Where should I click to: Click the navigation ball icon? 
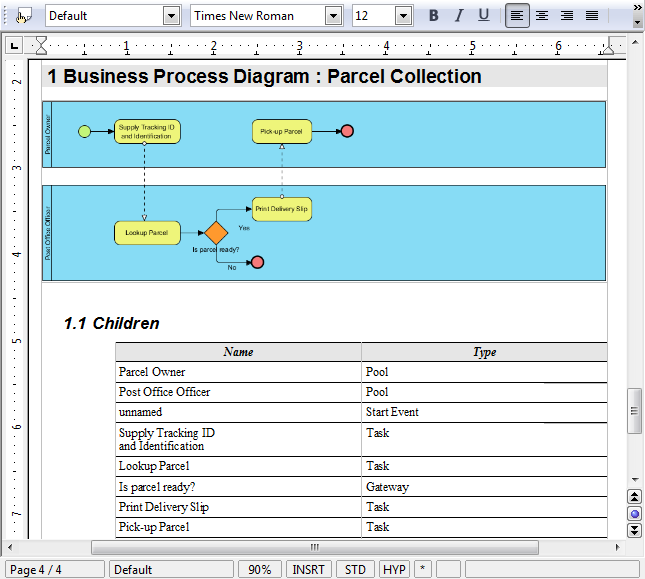(635, 514)
